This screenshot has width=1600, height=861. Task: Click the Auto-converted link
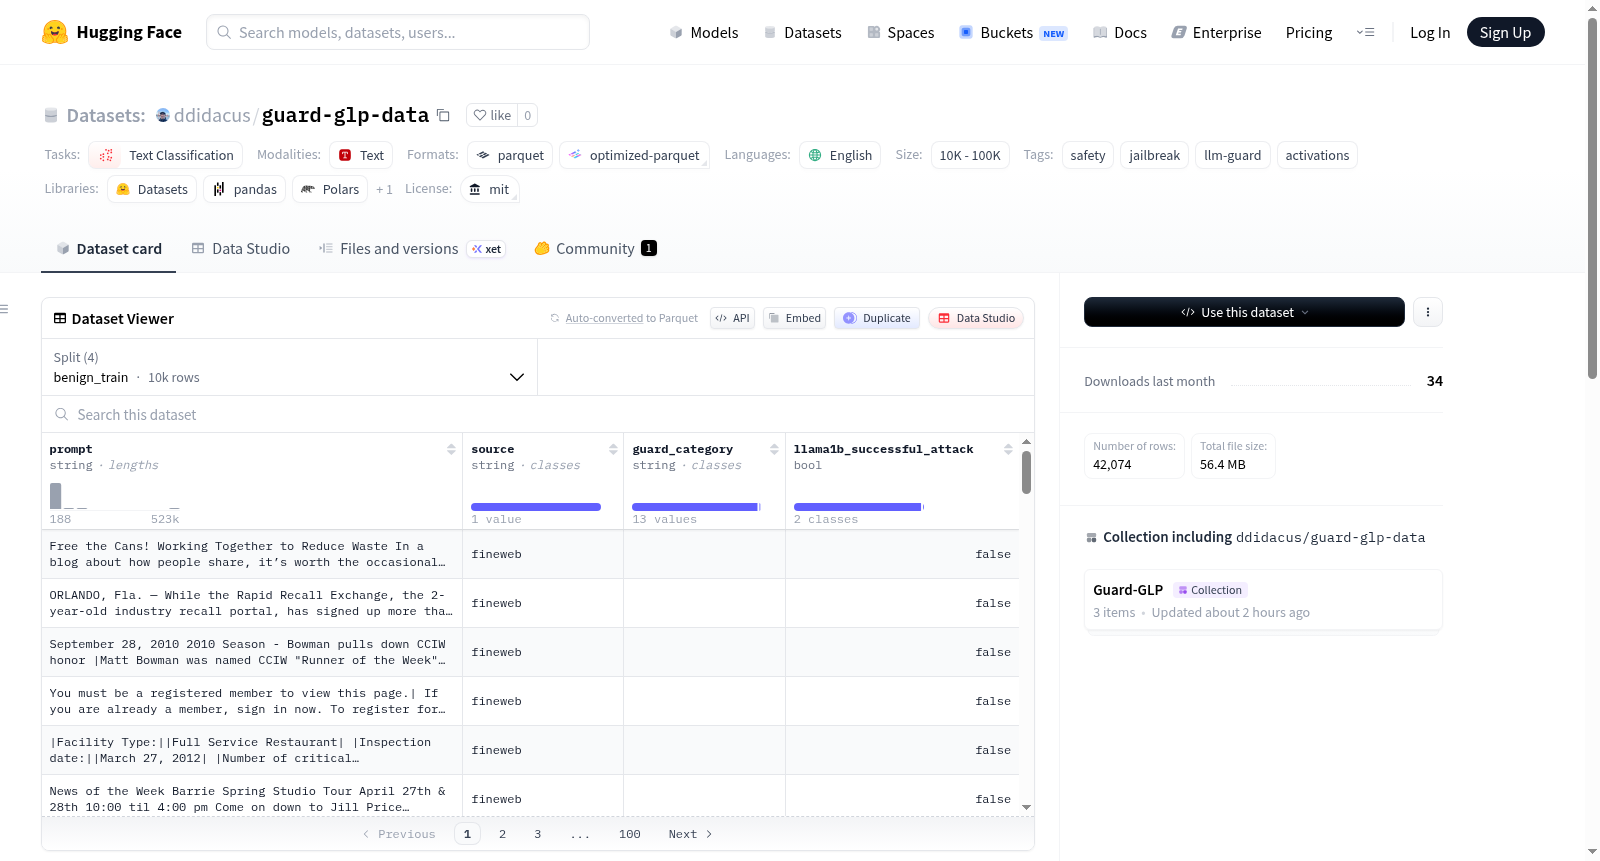coord(604,318)
